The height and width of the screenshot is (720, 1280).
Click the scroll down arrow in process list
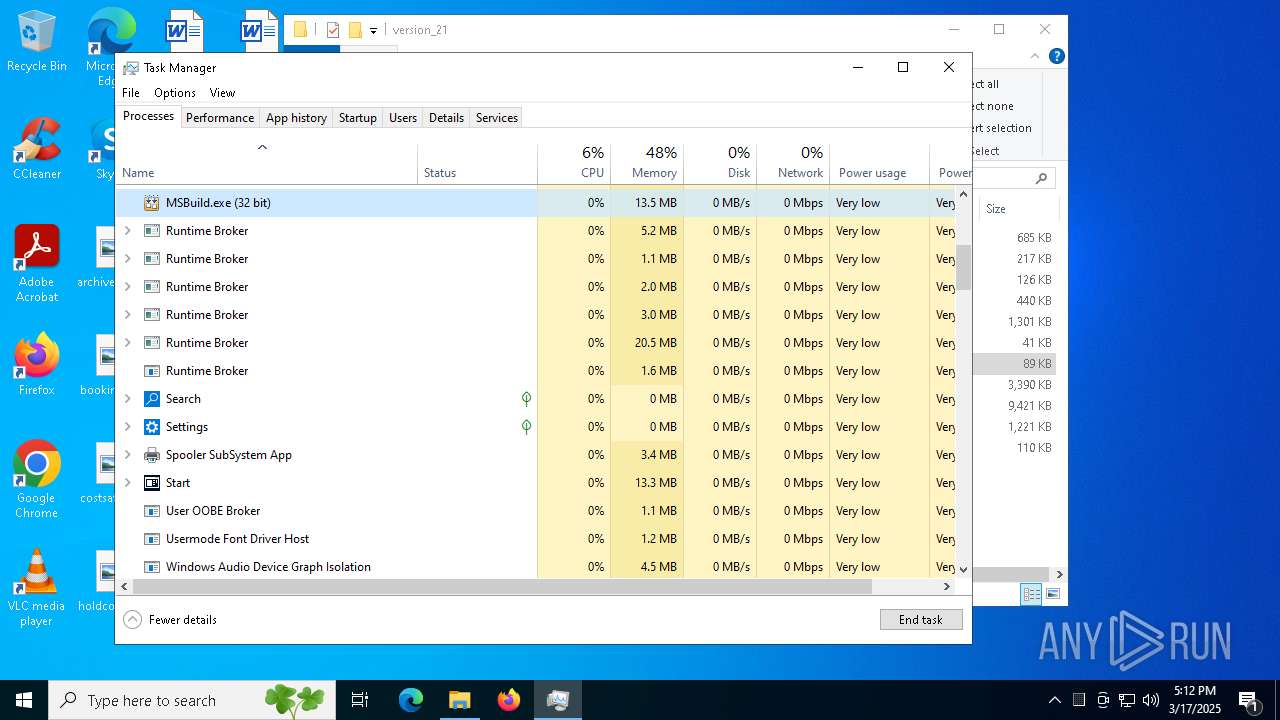tap(964, 569)
